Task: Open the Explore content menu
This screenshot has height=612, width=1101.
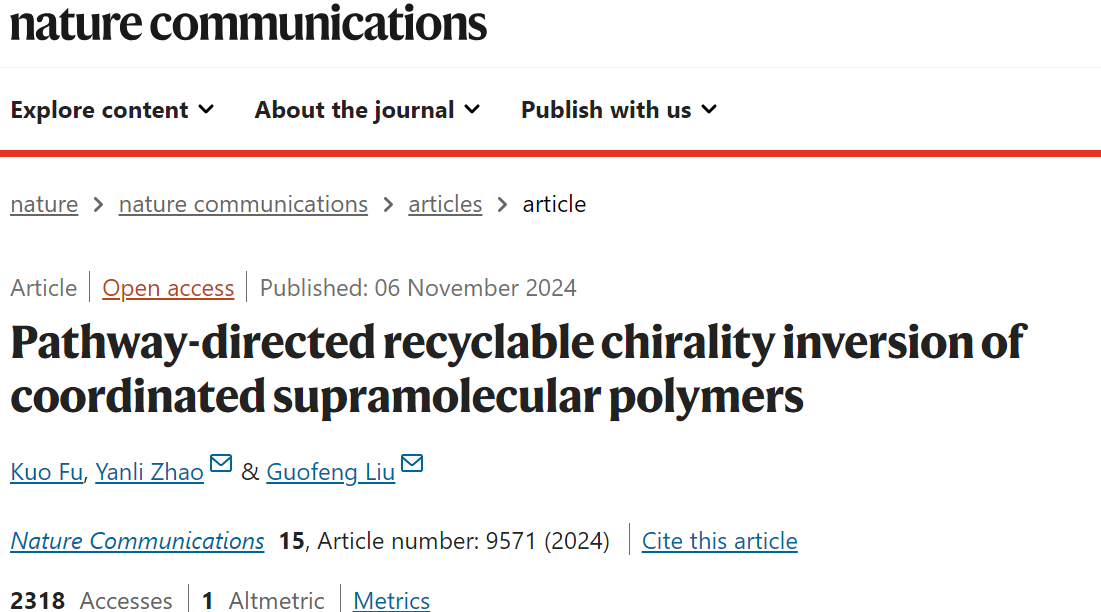Action: pos(100,110)
